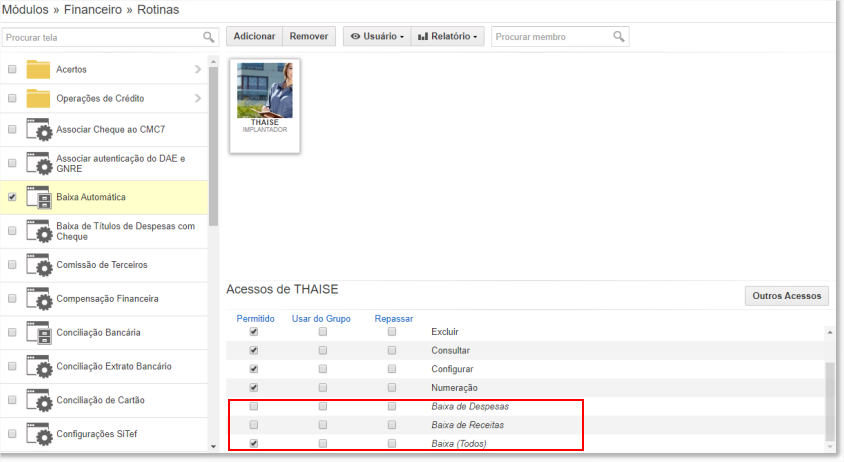Select the Comissão de Terceiros gear icon
Image resolution: width=844 pixels, height=462 pixels.
click(x=39, y=265)
